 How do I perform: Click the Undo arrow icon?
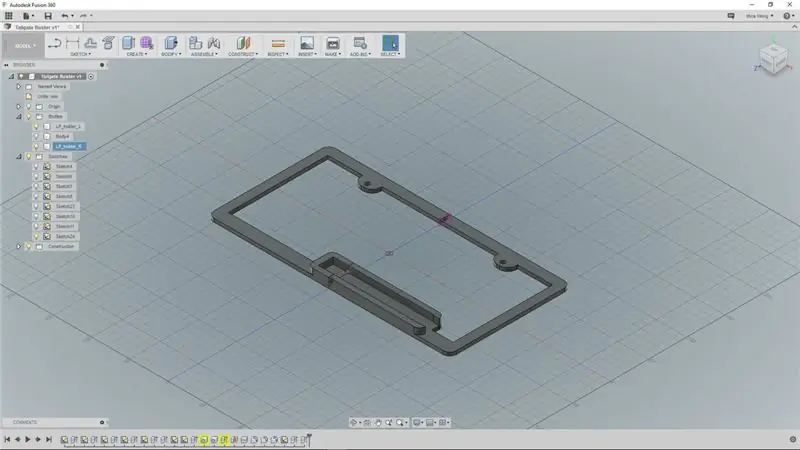click(65, 16)
